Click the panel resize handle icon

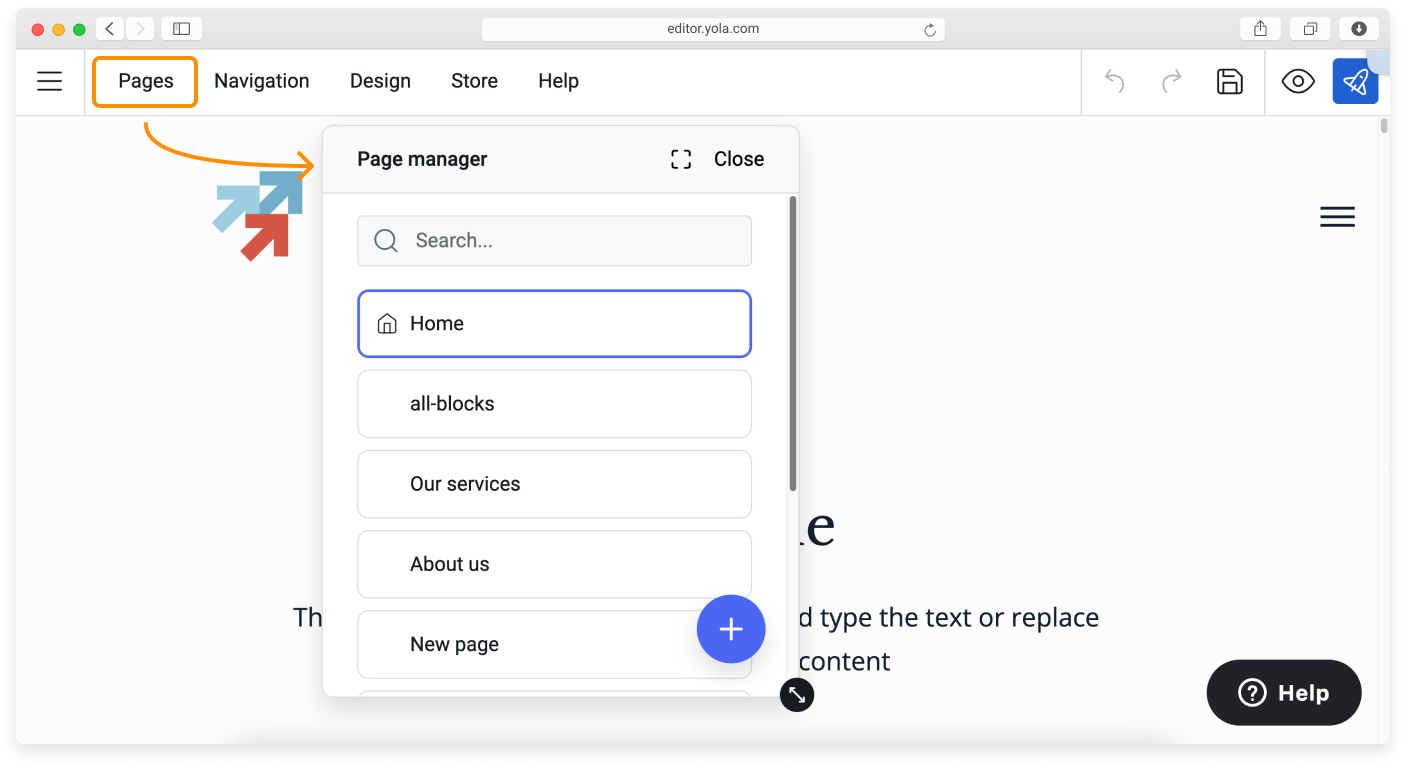pyautogui.click(x=797, y=694)
